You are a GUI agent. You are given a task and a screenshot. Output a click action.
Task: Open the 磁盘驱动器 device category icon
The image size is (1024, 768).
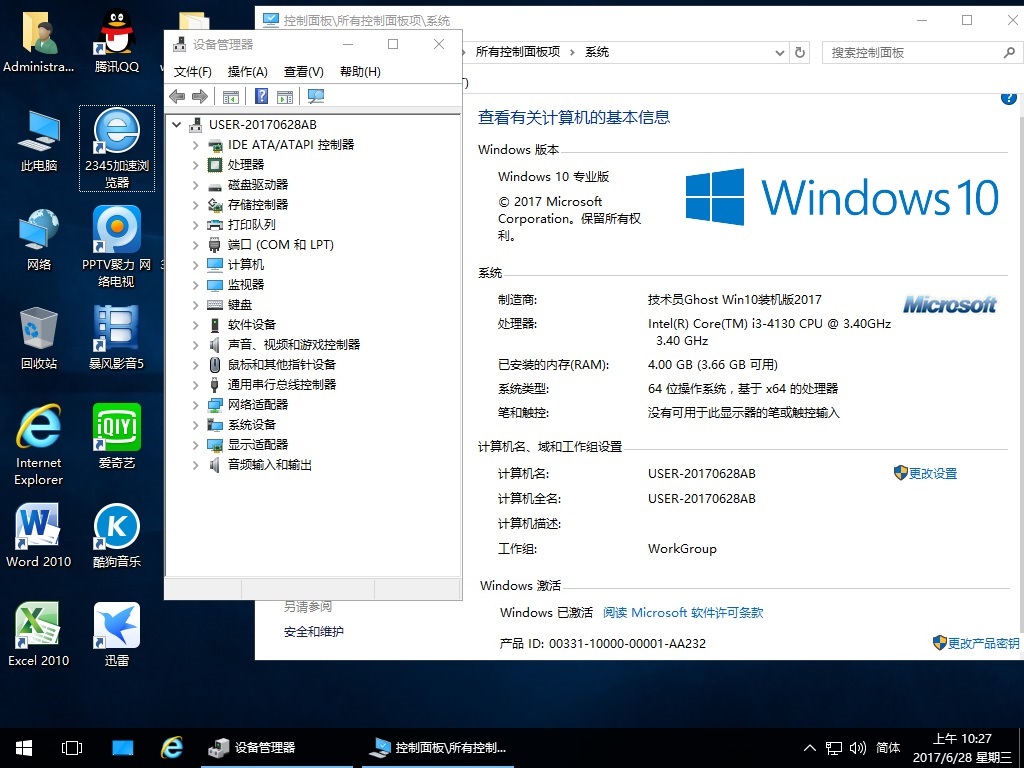pyautogui.click(x=214, y=184)
